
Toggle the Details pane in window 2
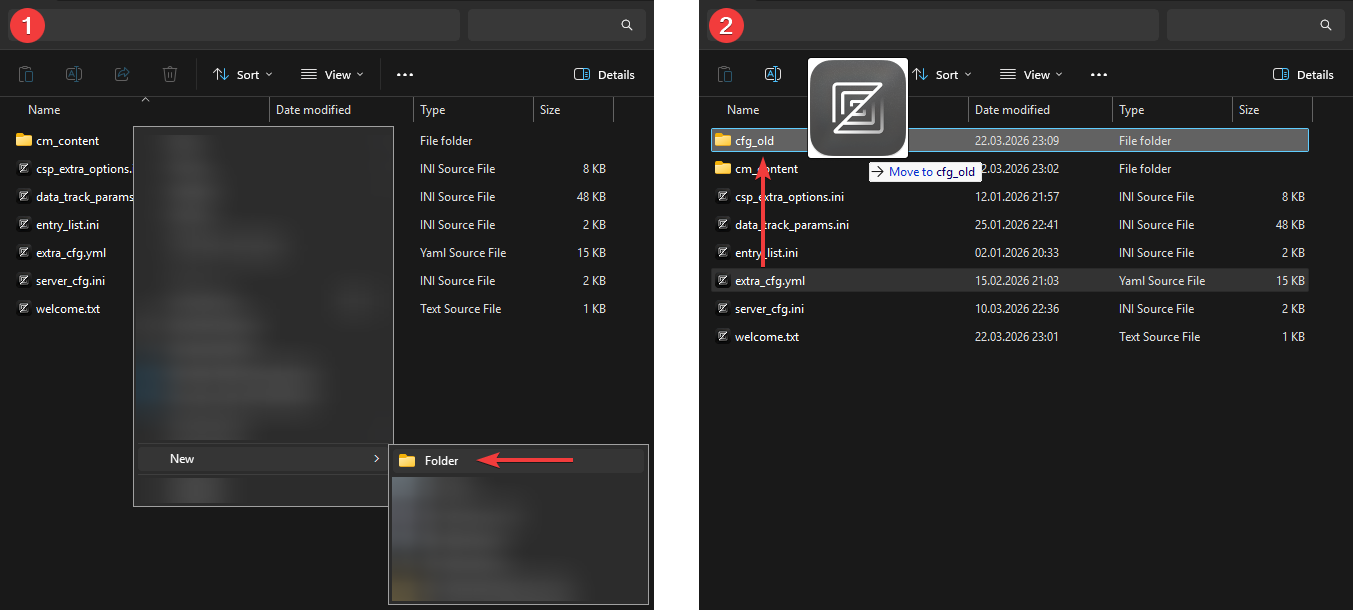pyautogui.click(x=1303, y=74)
